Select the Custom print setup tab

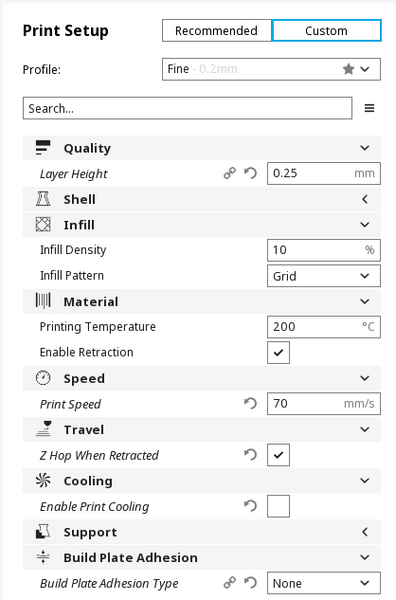326,31
